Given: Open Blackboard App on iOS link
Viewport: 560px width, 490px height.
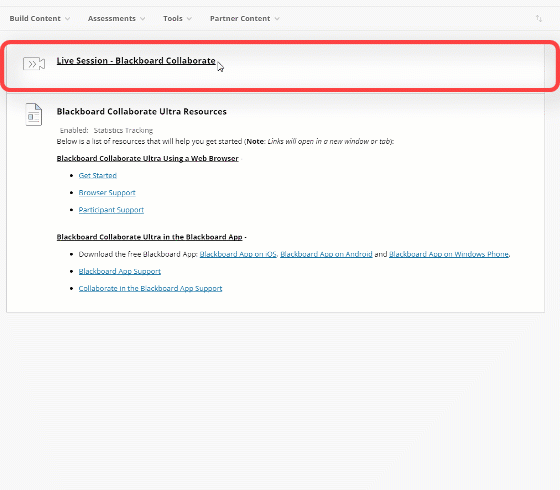Looking at the screenshot, I should (x=238, y=254).
